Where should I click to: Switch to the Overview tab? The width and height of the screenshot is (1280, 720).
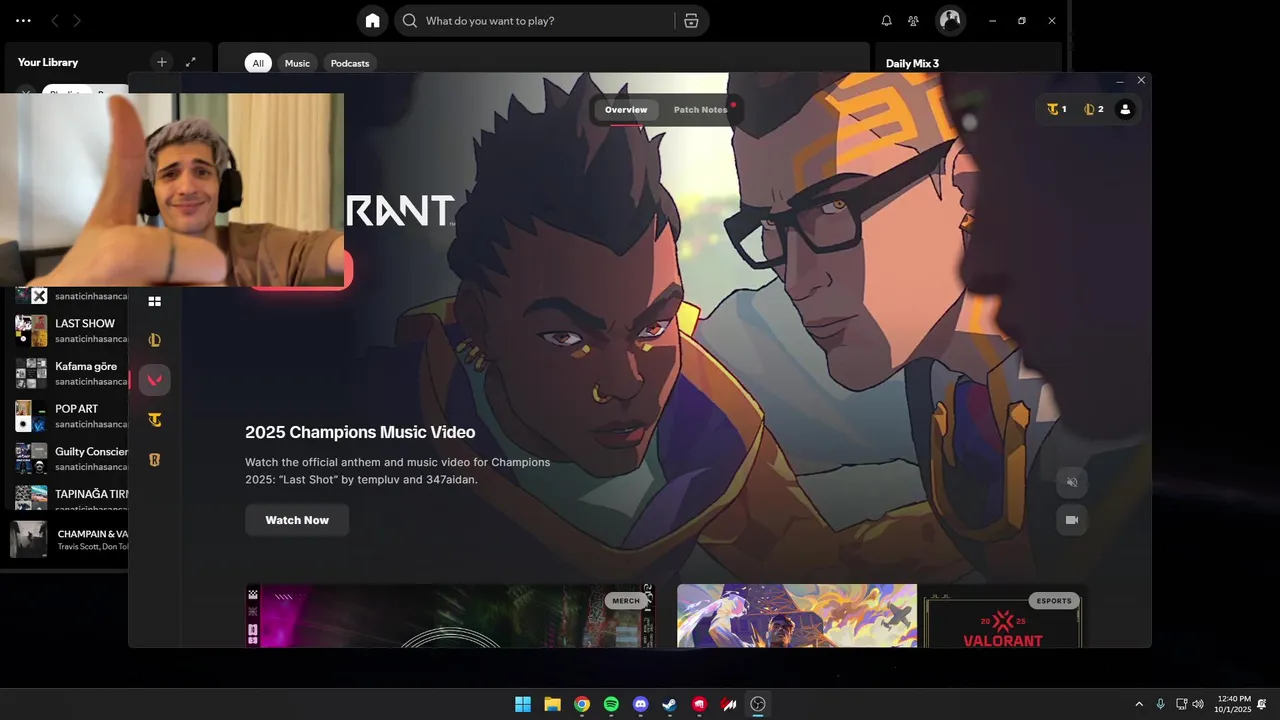626,110
